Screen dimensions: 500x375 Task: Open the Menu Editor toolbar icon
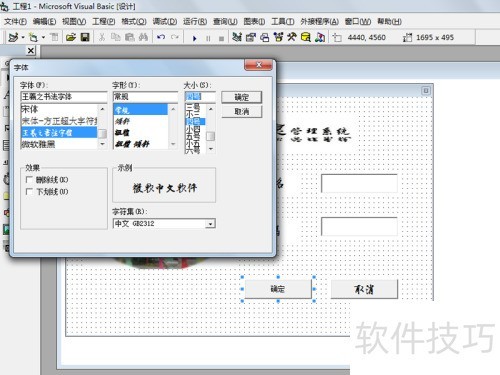54,37
